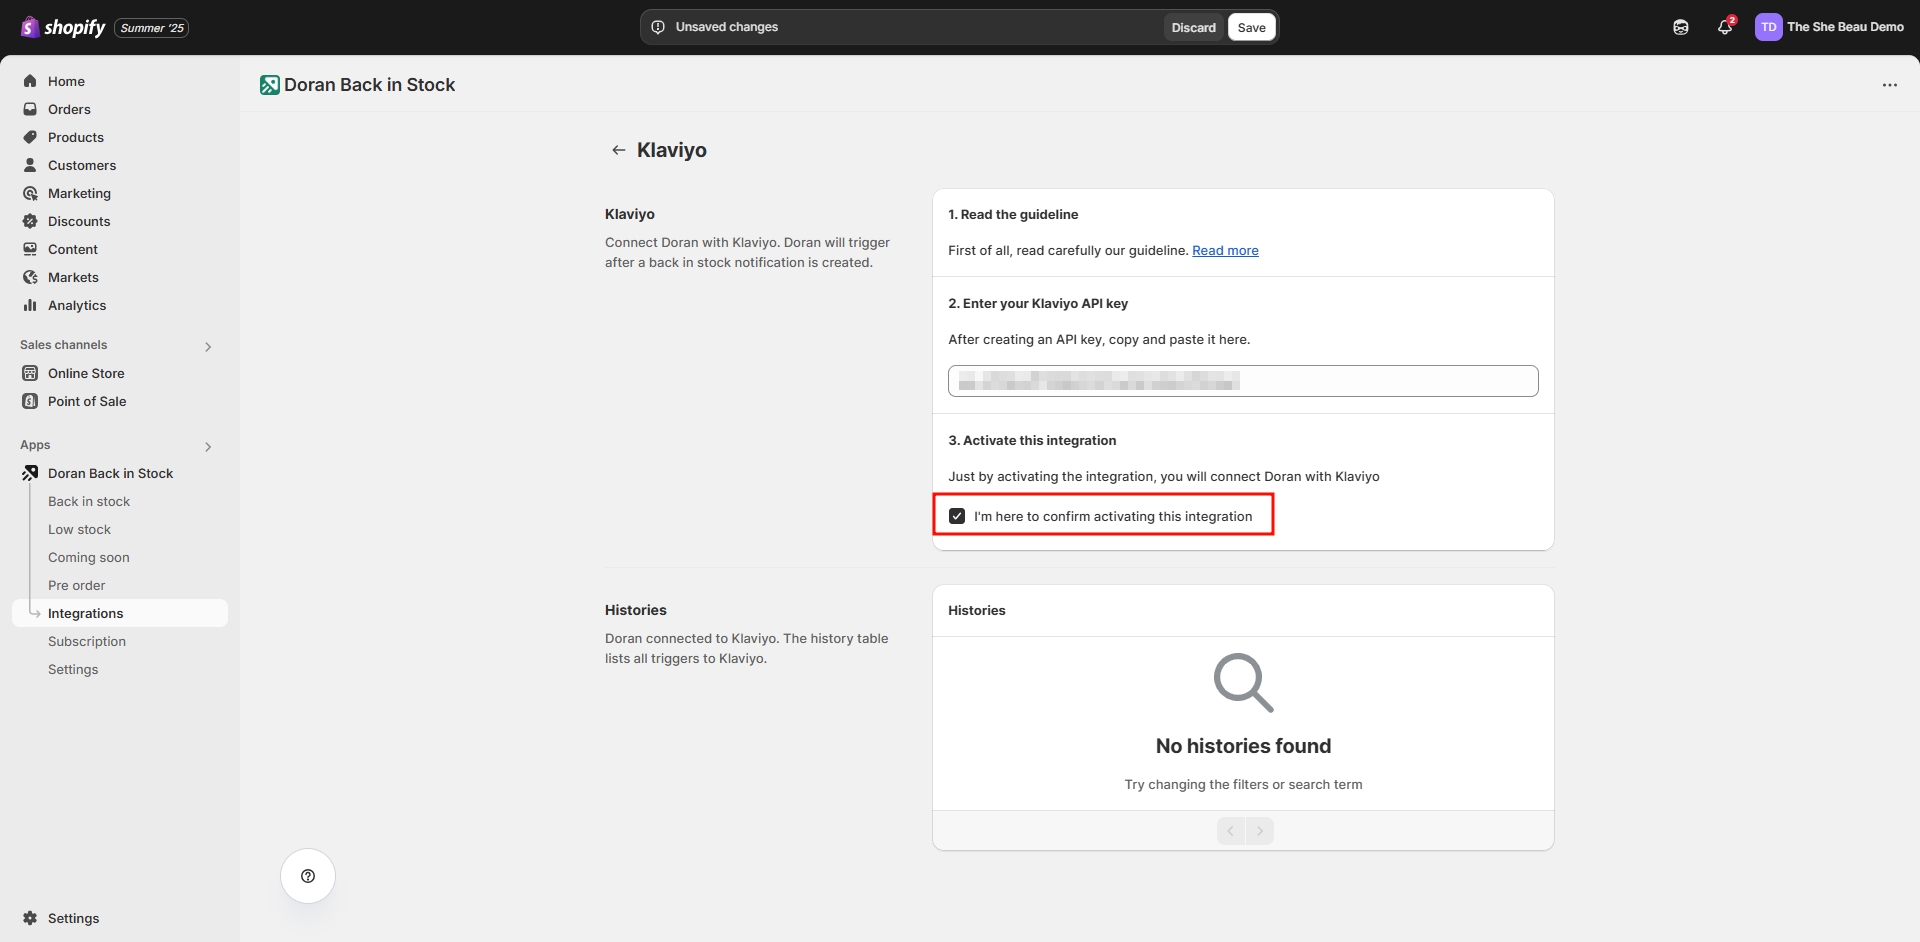Image resolution: width=1920 pixels, height=942 pixels.
Task: Expand the Sales channels section chevron
Action: coord(208,347)
